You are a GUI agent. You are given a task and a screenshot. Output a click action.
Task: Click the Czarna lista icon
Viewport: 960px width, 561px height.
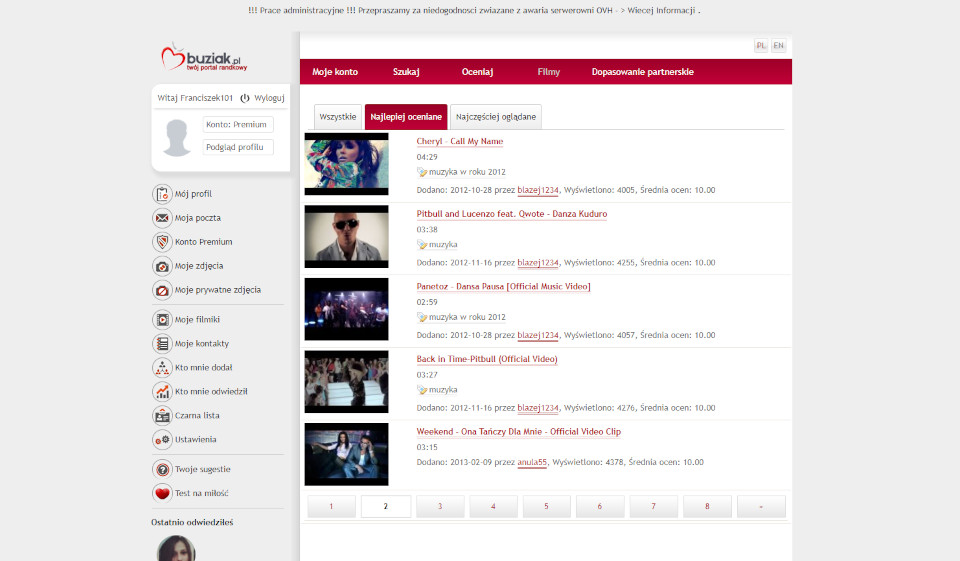(162, 416)
